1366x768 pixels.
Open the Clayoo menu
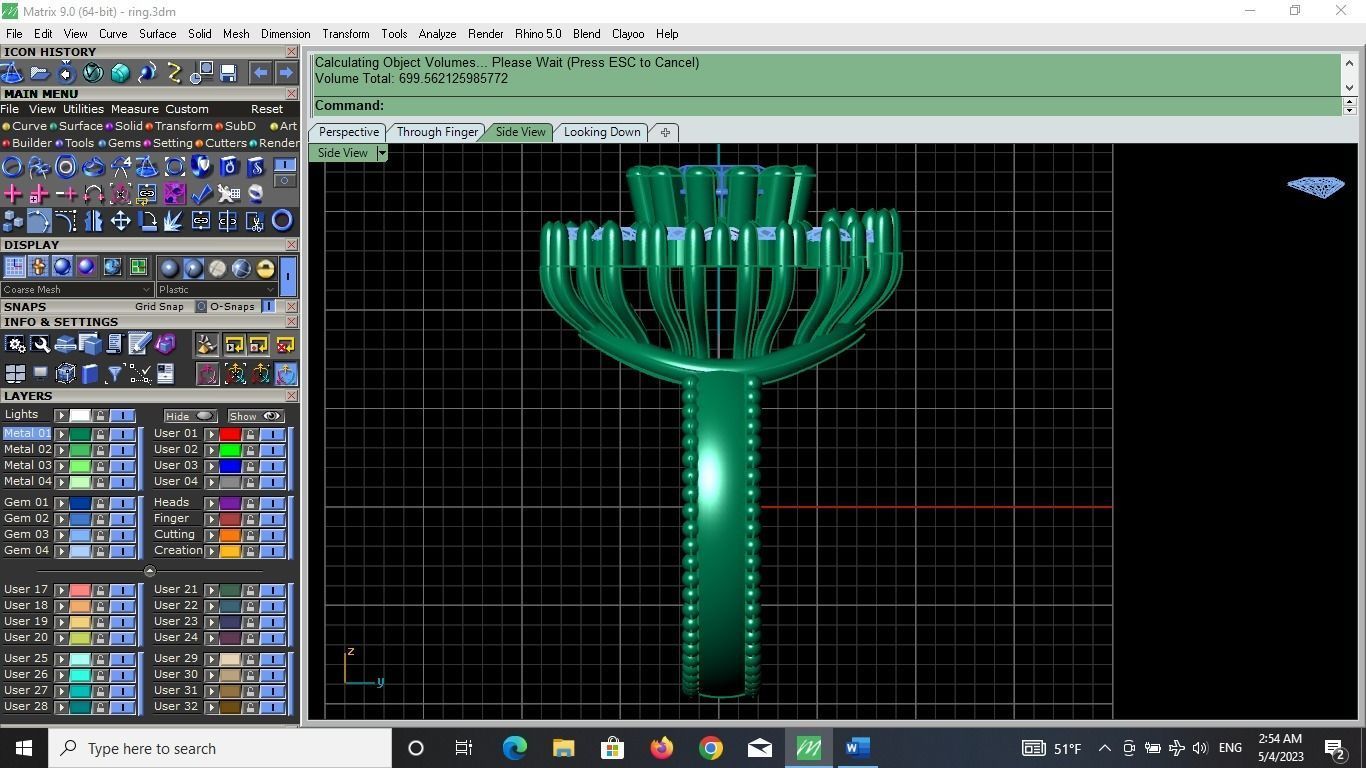pos(628,34)
